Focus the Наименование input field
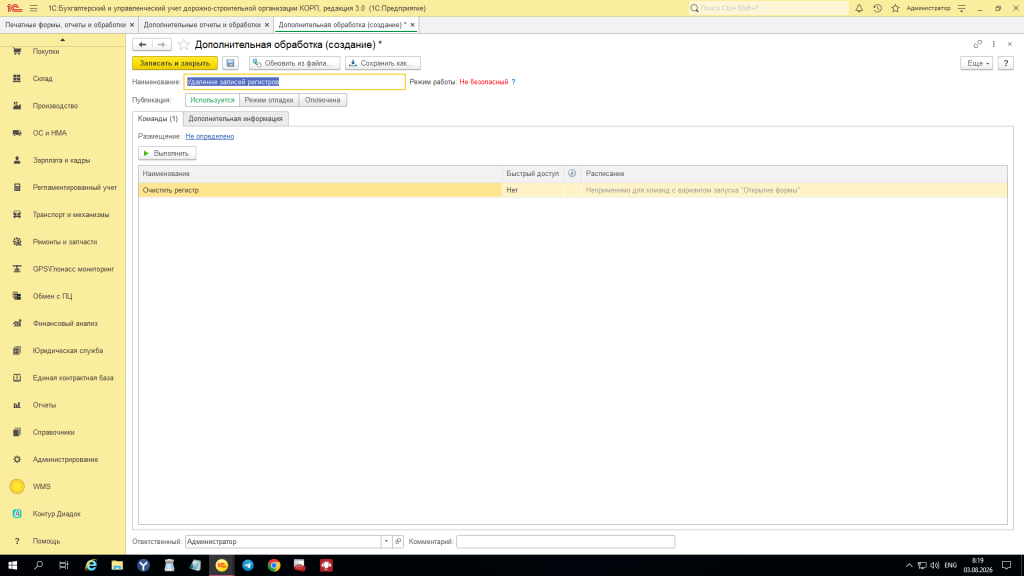 click(x=295, y=82)
